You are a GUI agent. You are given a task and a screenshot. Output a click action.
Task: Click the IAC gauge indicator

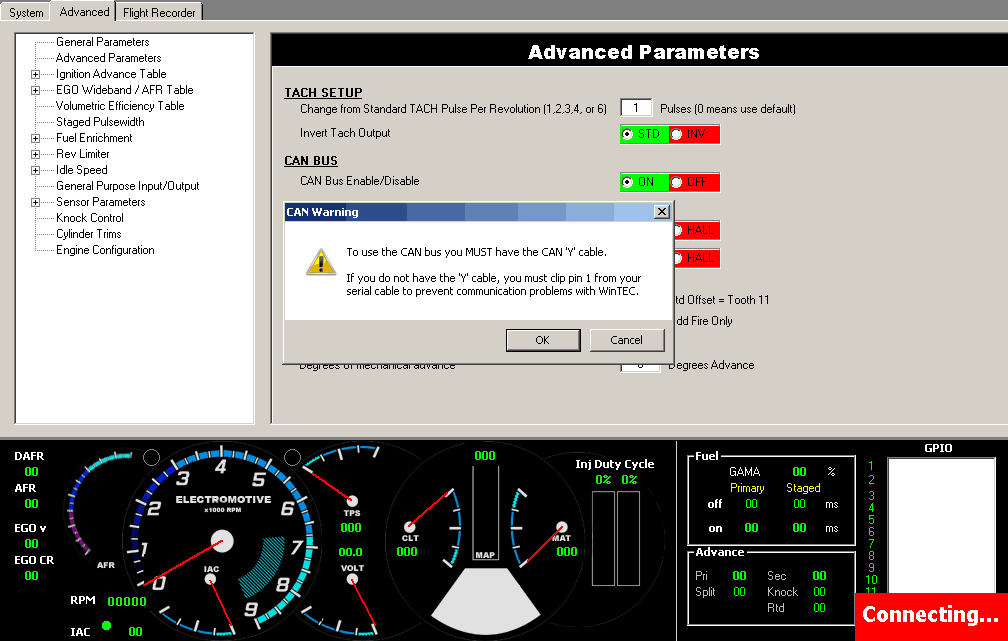[211, 579]
